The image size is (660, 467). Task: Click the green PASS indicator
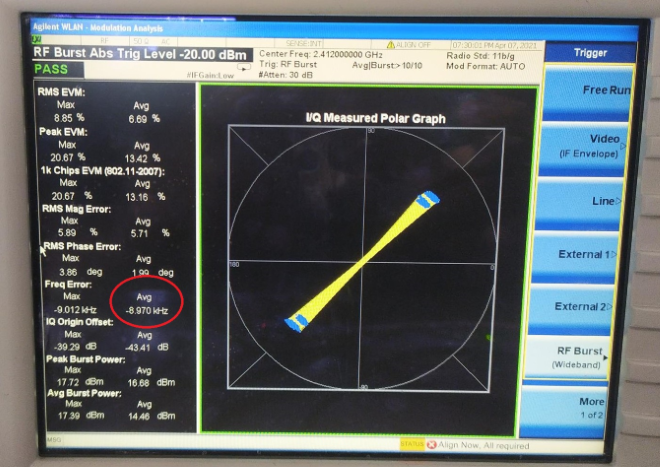pos(51,69)
